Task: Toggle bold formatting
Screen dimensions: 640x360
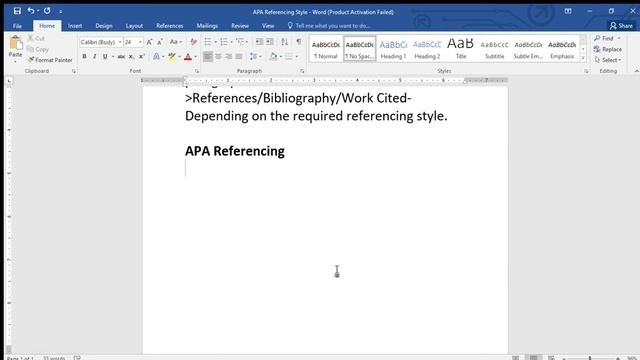Action: 84,57
